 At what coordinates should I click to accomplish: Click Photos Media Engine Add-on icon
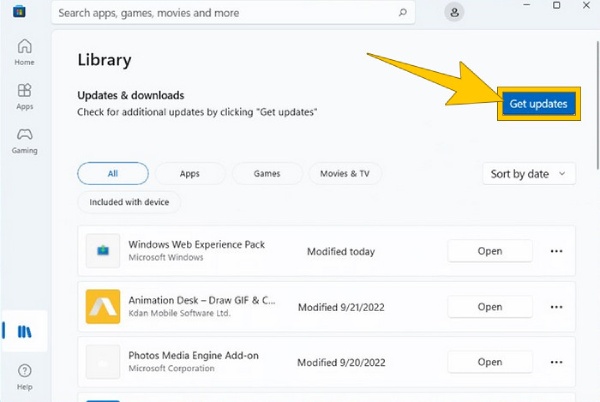103,362
